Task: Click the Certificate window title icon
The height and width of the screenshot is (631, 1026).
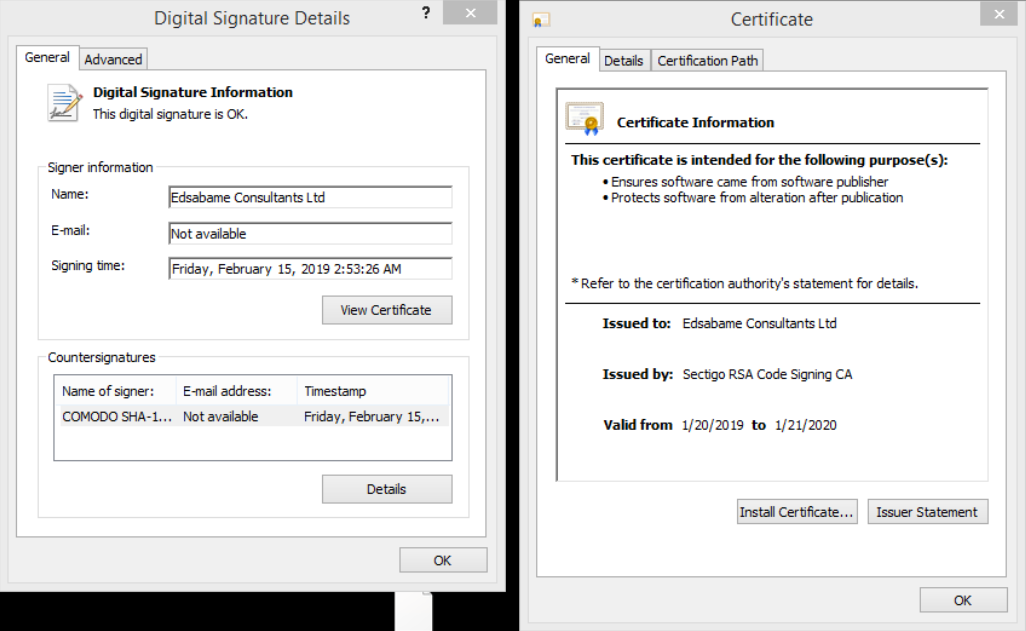Action: tap(541, 20)
